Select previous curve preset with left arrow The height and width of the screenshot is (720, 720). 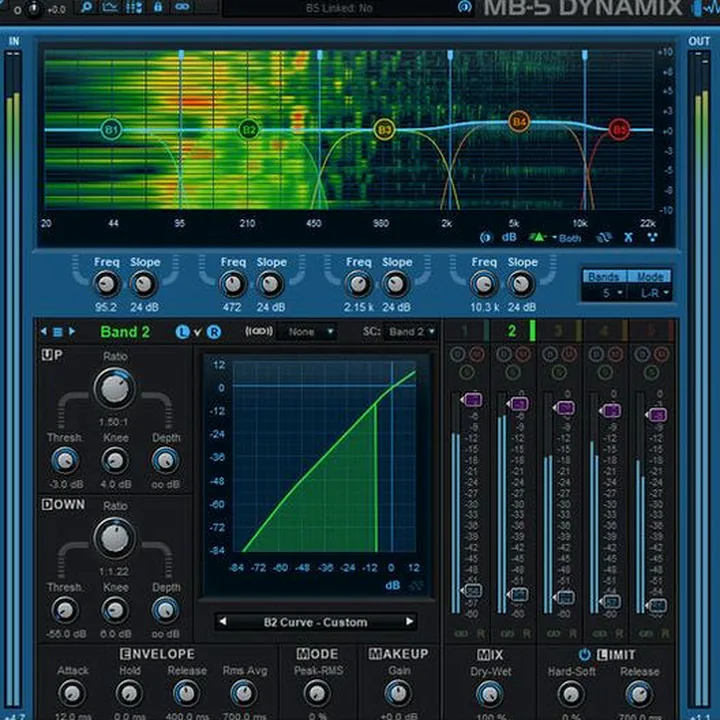pos(223,621)
